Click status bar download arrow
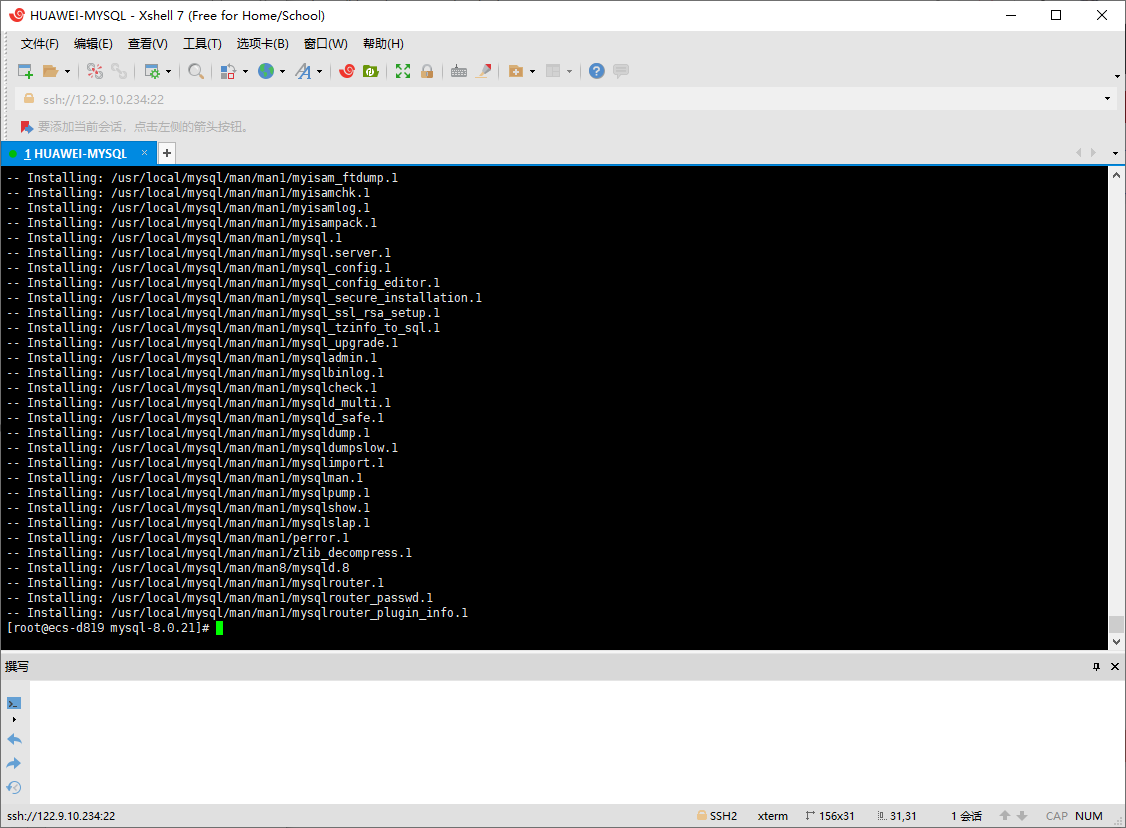Viewport: 1126px width, 828px height. point(1022,816)
